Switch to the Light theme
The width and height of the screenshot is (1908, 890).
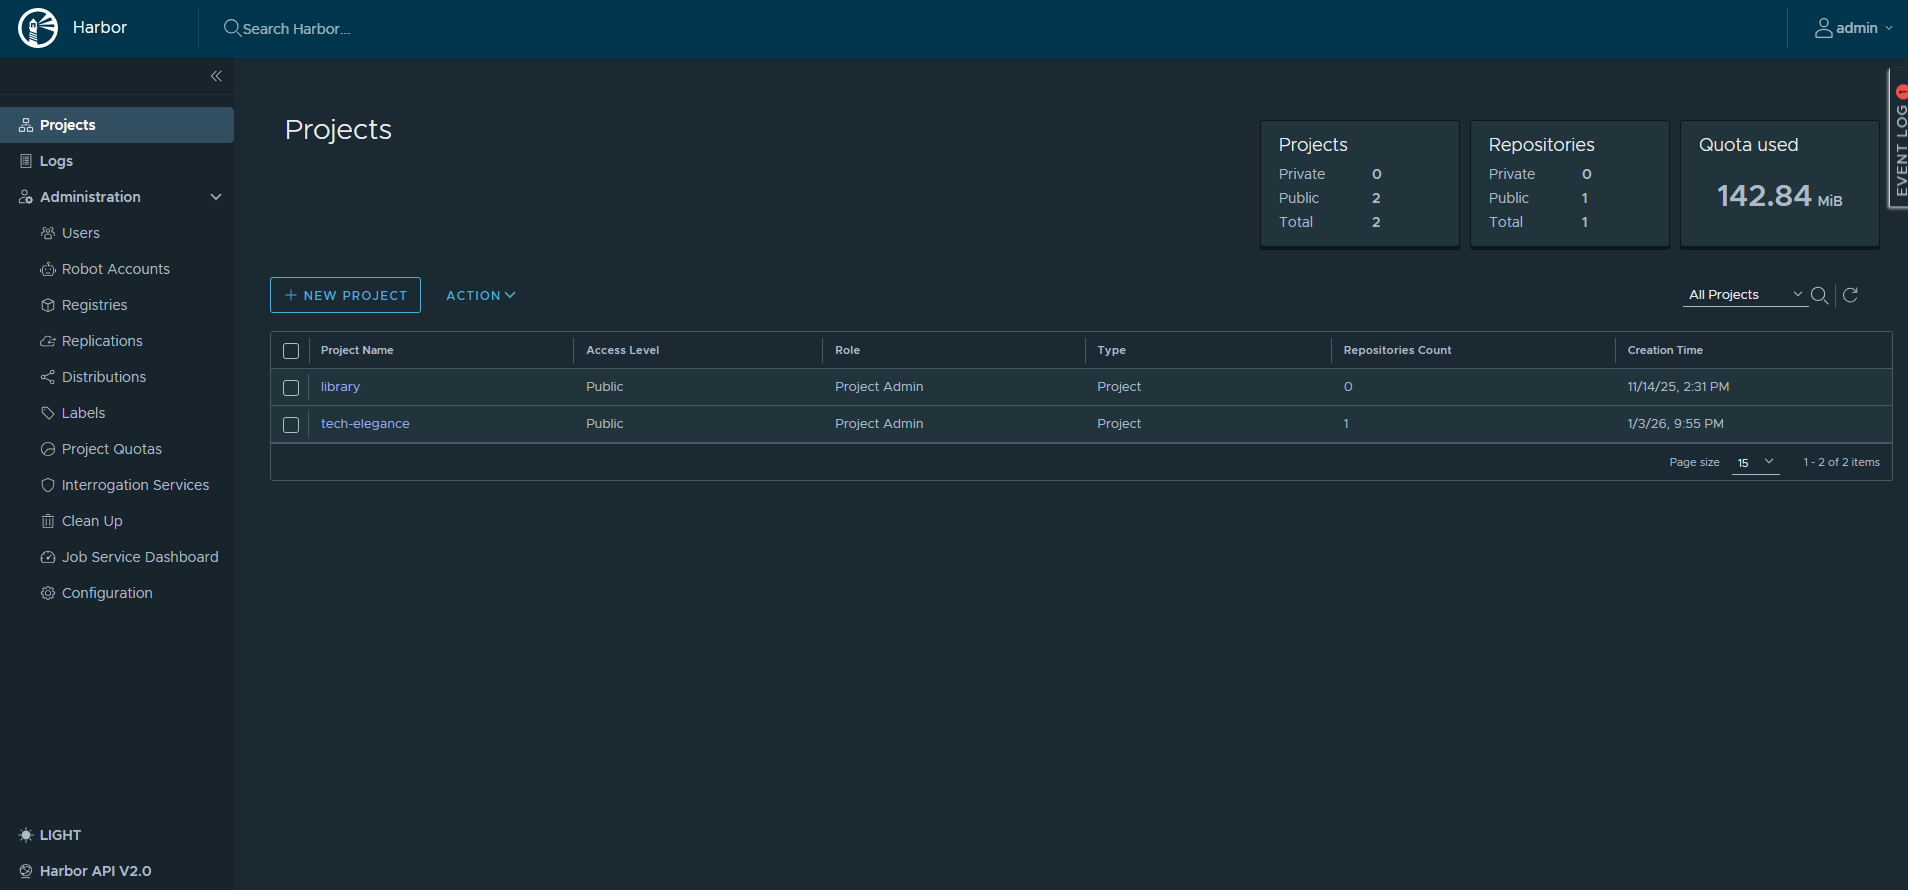[50, 835]
